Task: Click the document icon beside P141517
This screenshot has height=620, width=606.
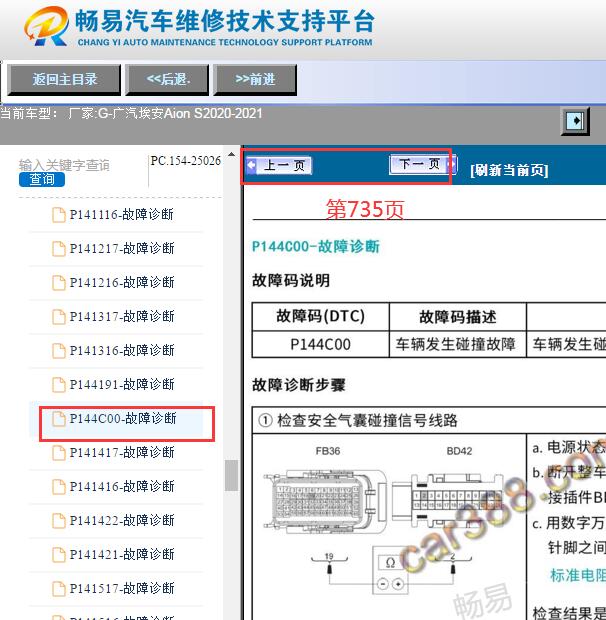Action: pos(59,589)
